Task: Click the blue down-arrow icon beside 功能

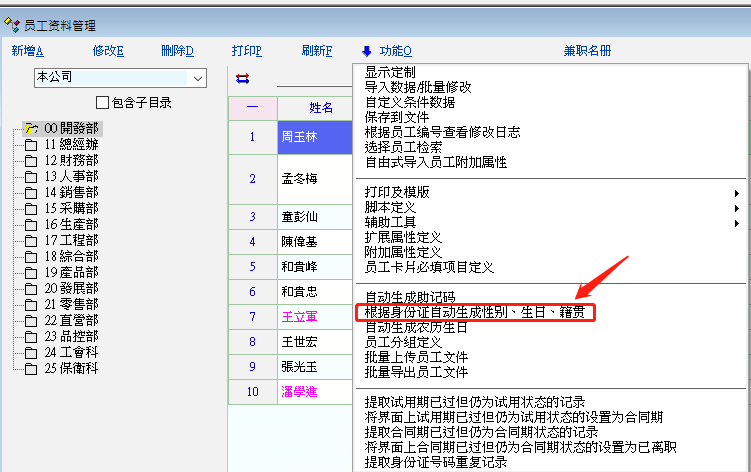Action: pyautogui.click(x=367, y=51)
